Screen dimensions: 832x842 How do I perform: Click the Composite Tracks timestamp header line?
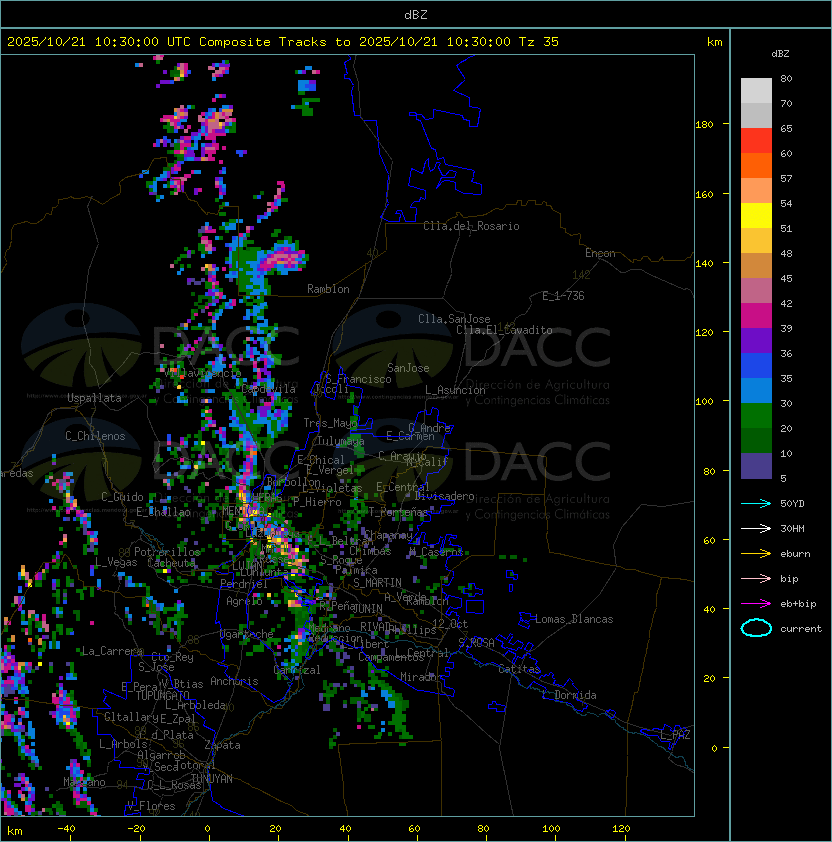point(283,42)
